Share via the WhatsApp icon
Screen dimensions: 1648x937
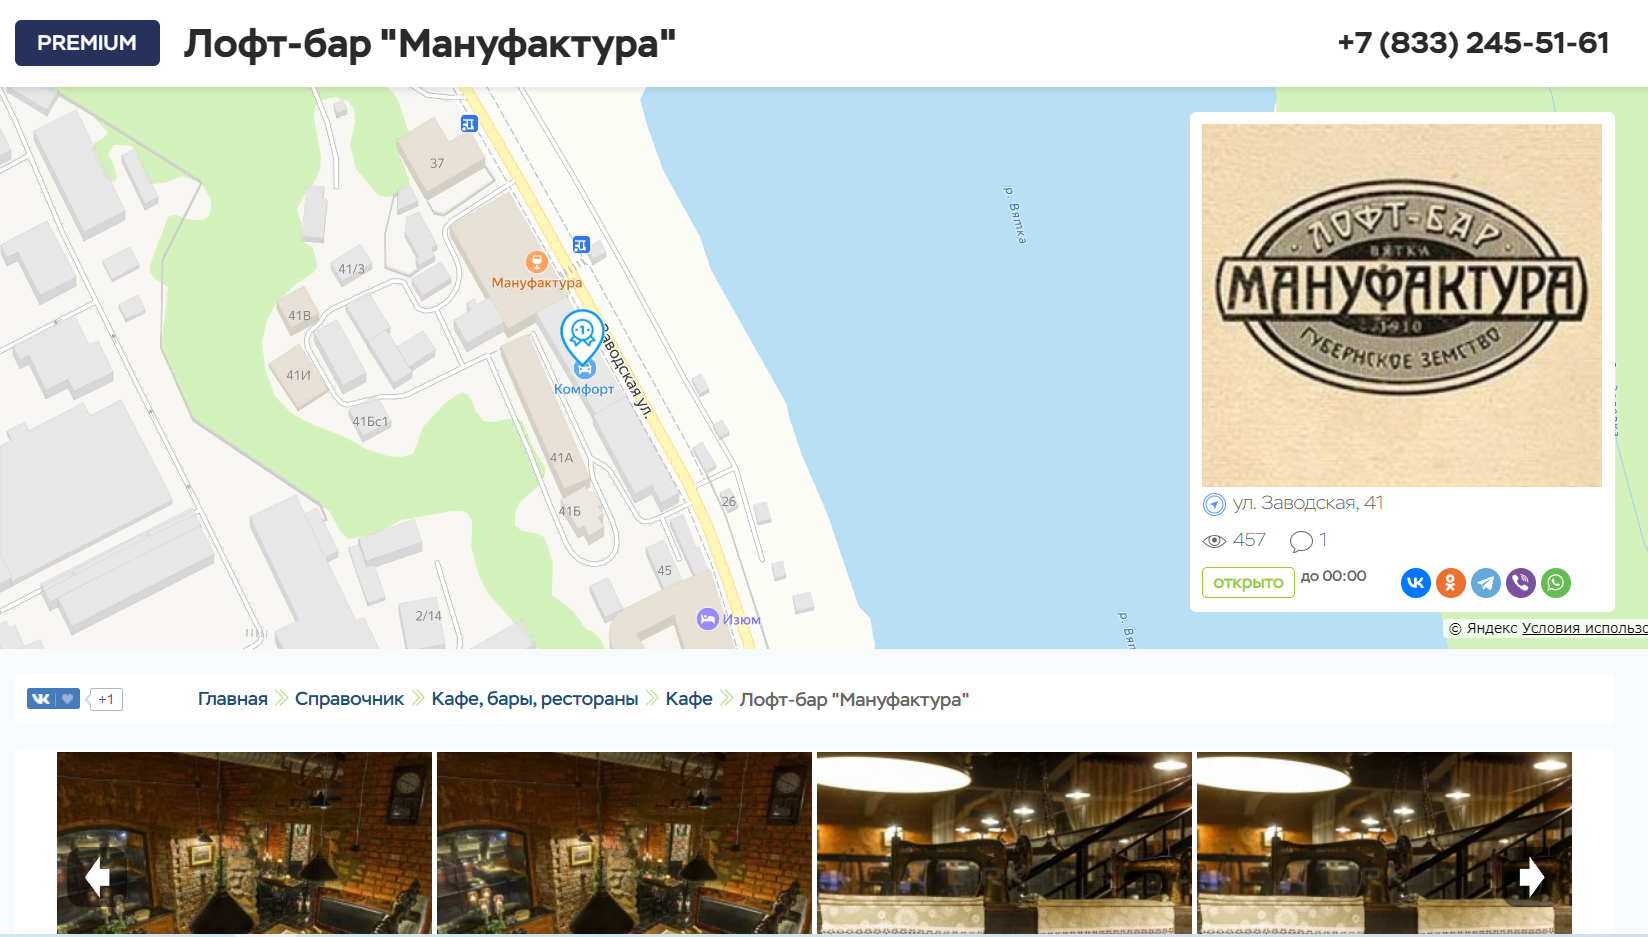(1555, 583)
